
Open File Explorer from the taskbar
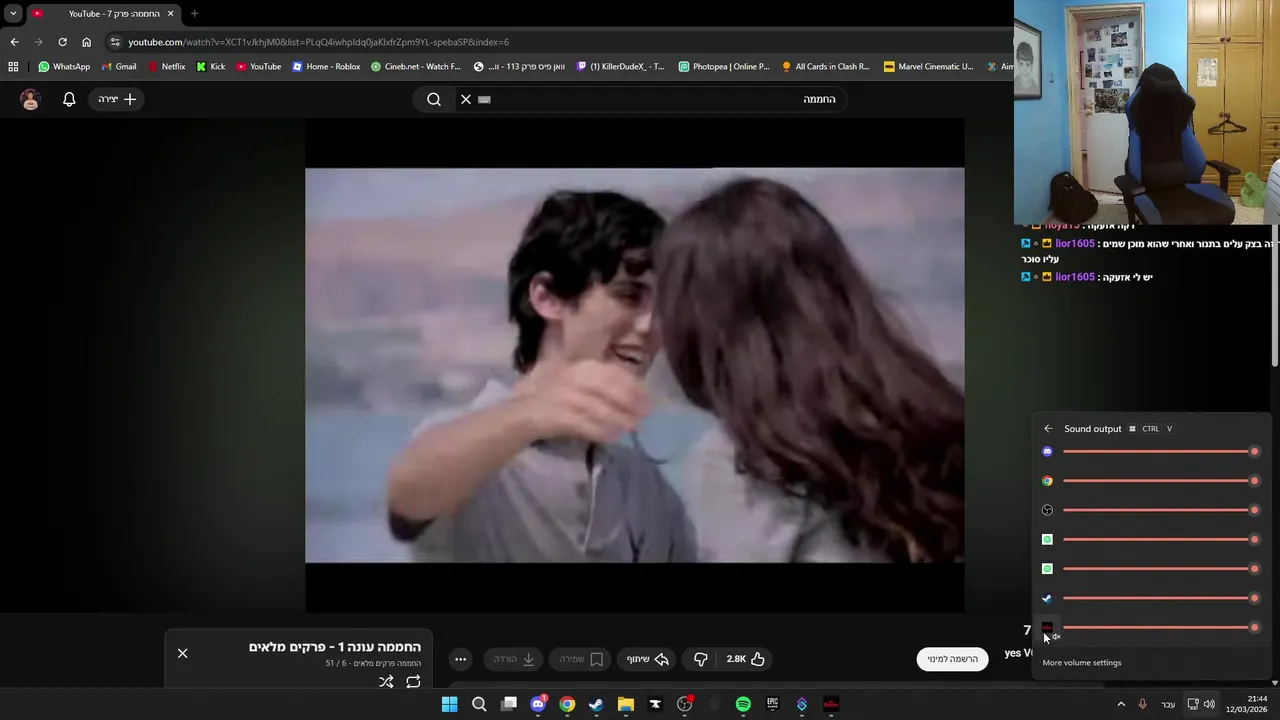pos(626,704)
